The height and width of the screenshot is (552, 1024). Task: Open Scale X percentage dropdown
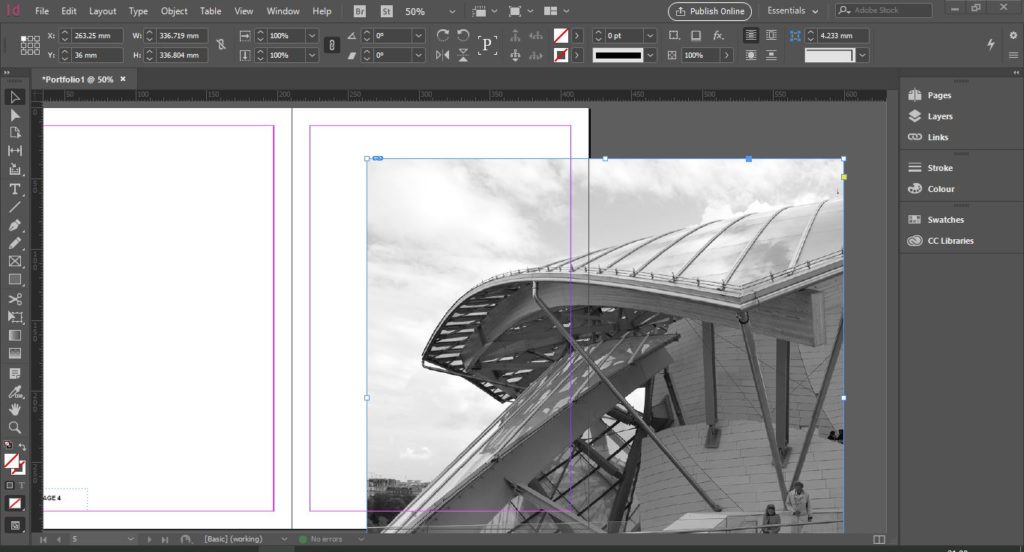312,36
